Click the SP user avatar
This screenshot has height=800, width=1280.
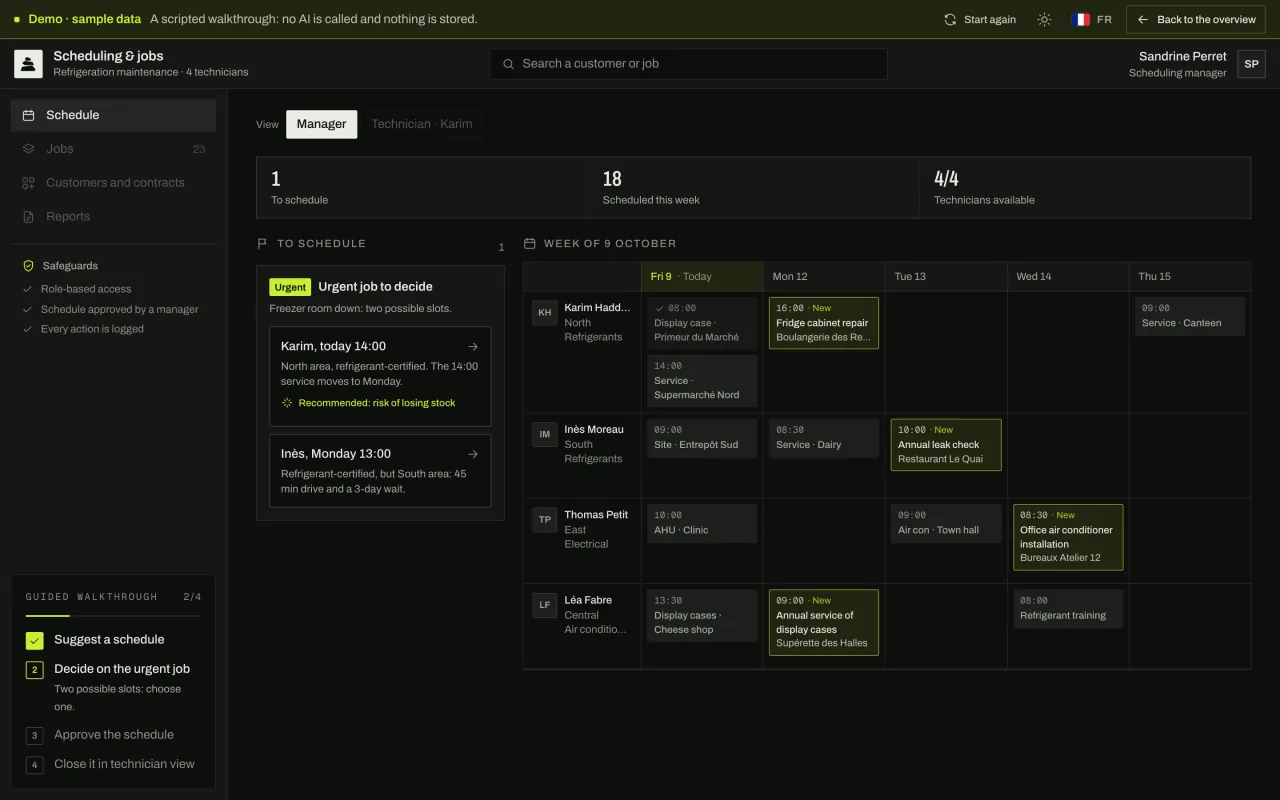[x=1251, y=63]
